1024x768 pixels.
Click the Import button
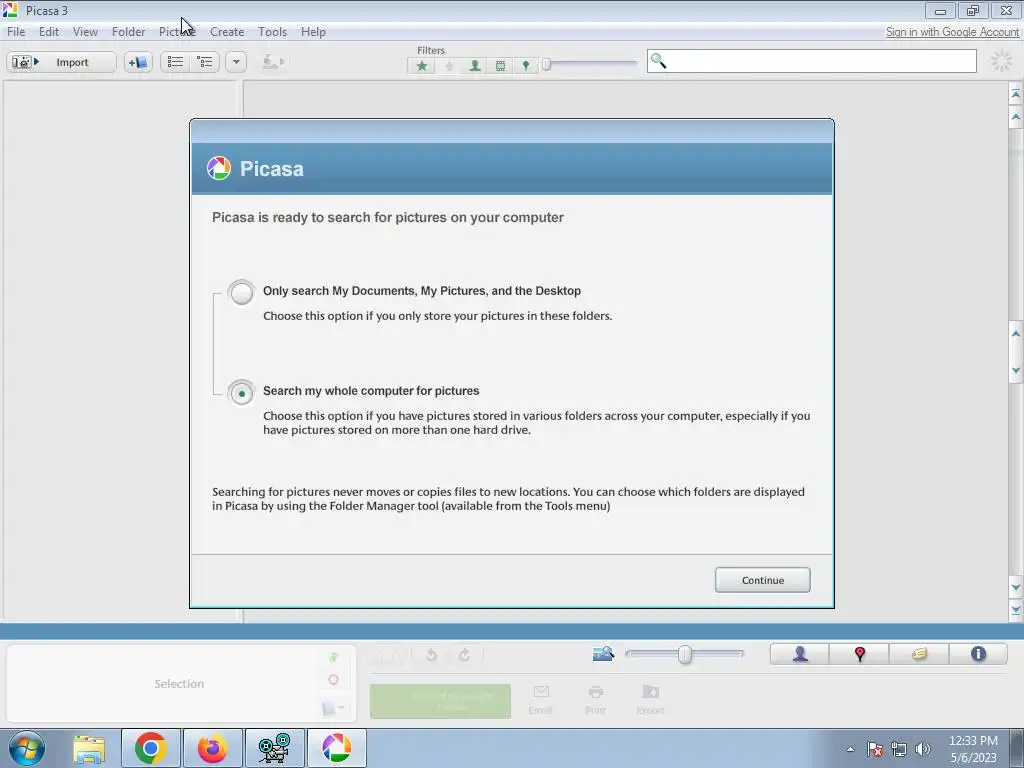click(61, 62)
